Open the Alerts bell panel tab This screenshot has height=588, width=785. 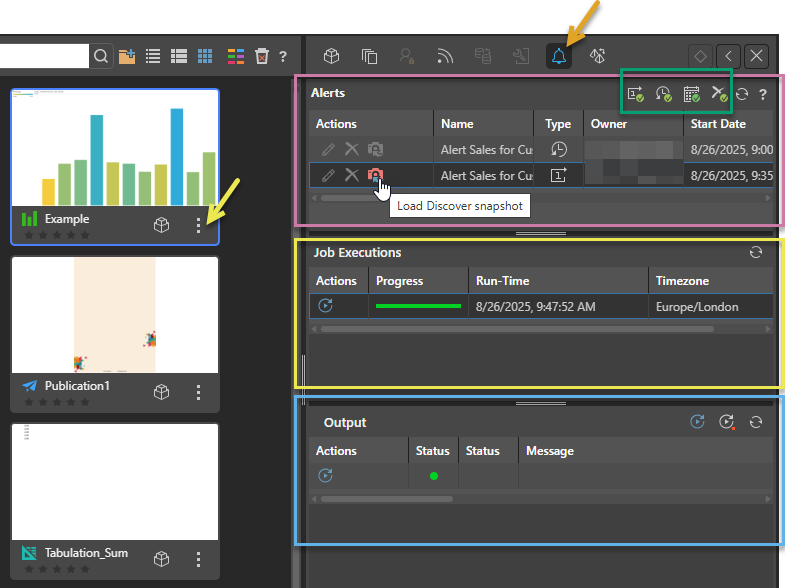pos(559,56)
